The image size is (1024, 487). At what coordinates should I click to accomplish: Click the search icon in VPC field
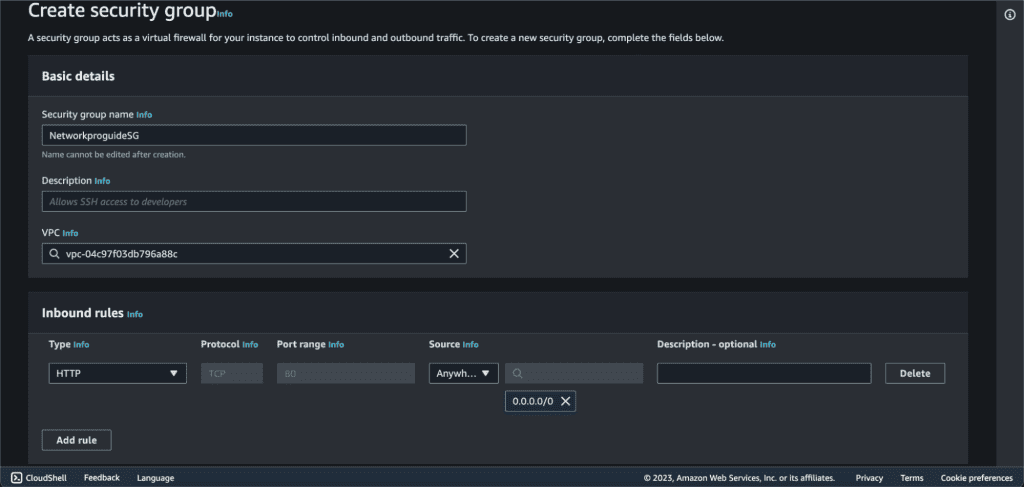click(x=54, y=253)
